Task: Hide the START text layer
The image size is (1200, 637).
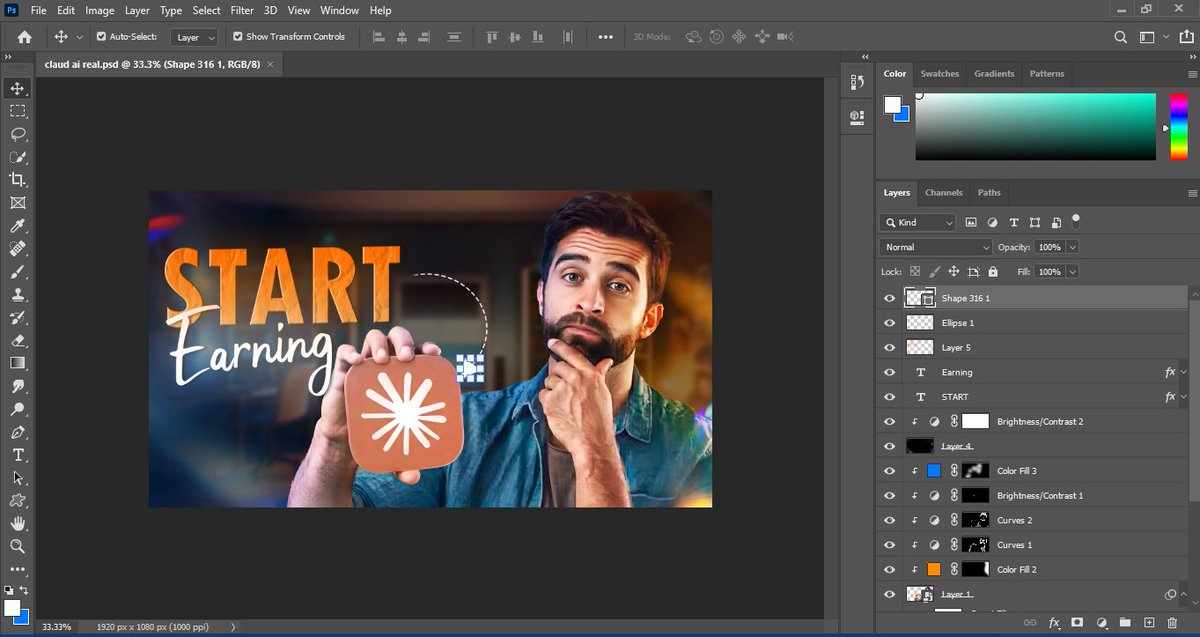Action: click(890, 397)
